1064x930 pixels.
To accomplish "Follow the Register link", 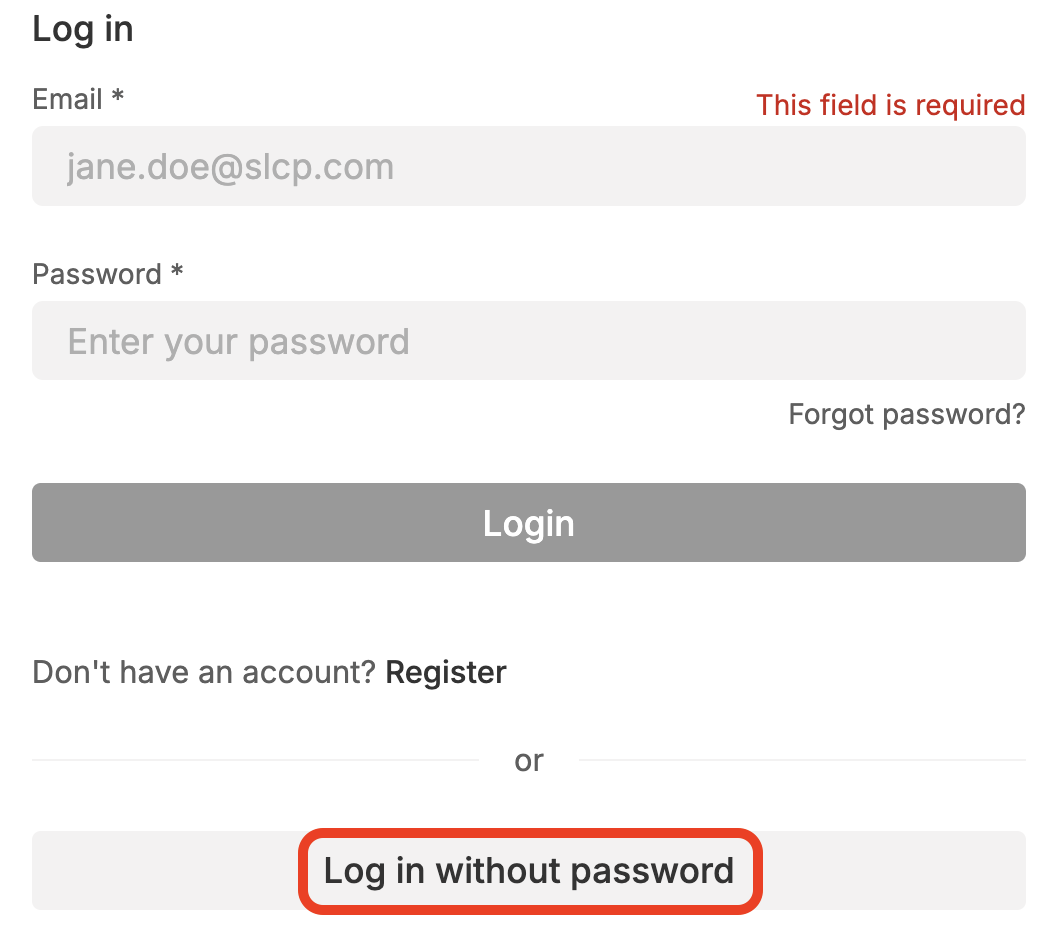I will 446,672.
